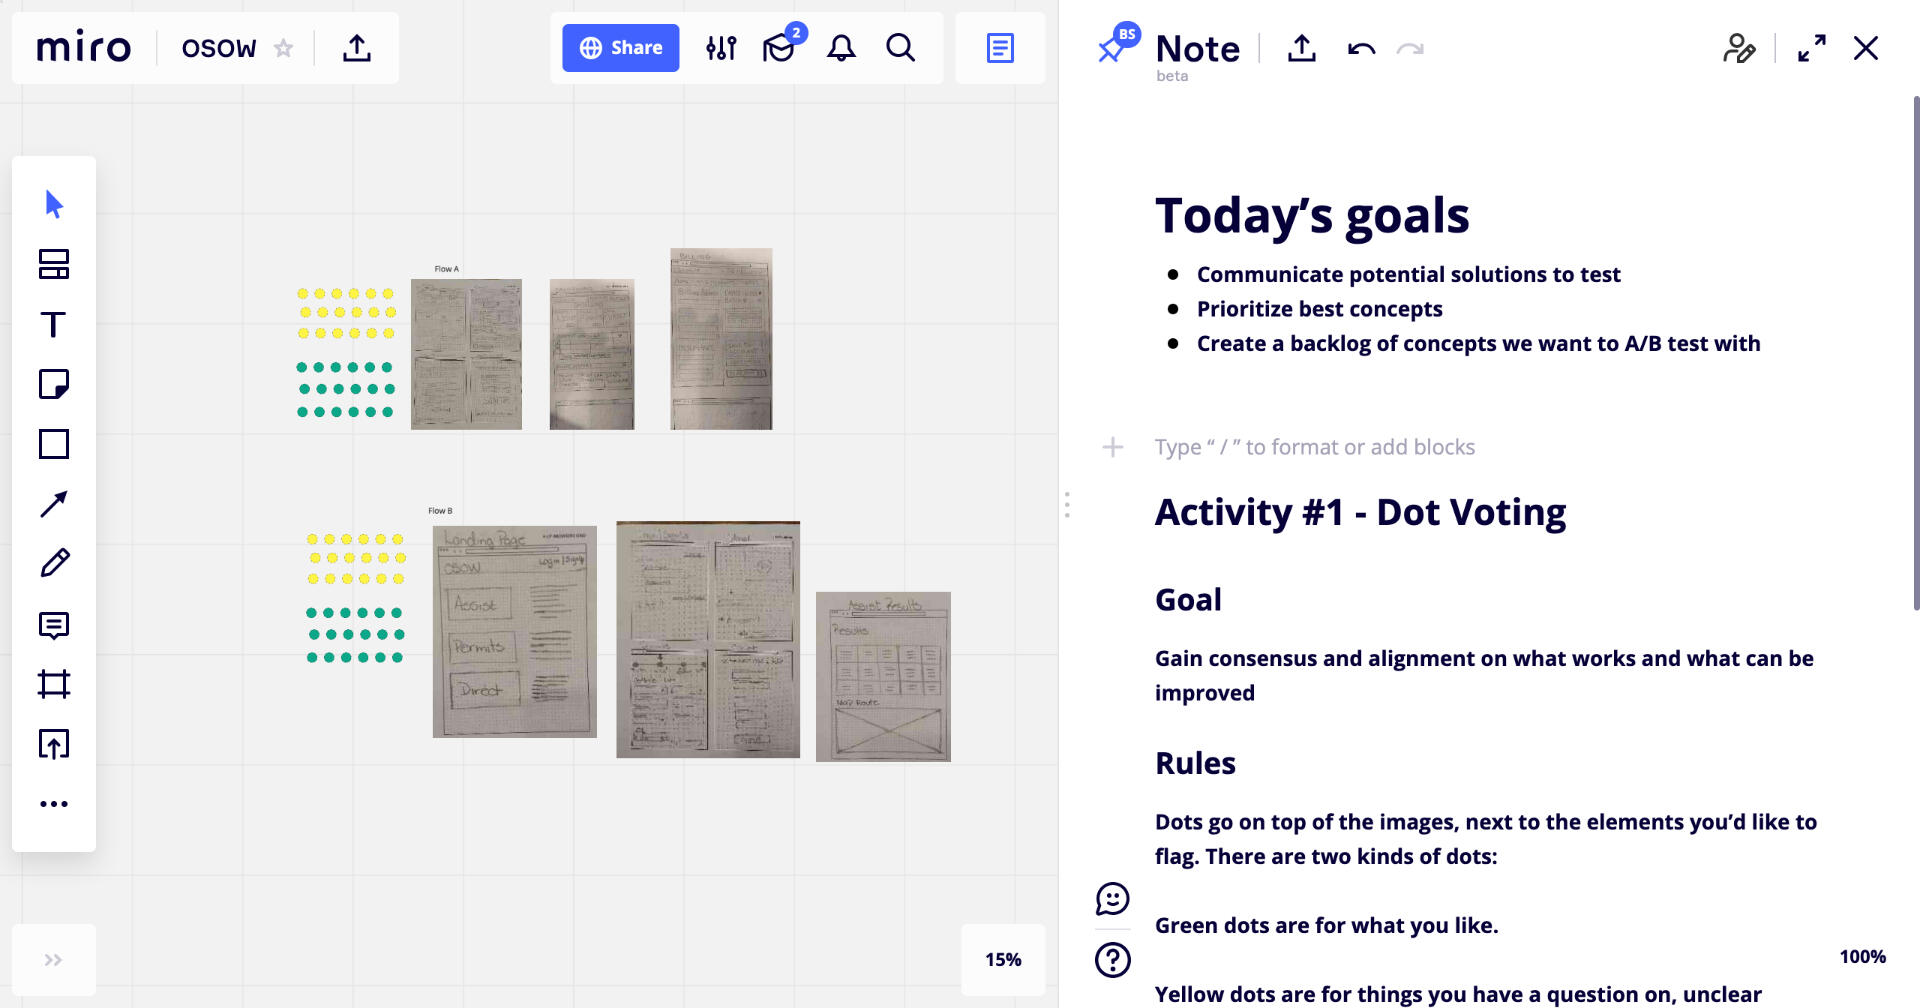Viewport: 1920px width, 1008px height.
Task: Toggle the Notes panel icon
Action: point(1000,48)
